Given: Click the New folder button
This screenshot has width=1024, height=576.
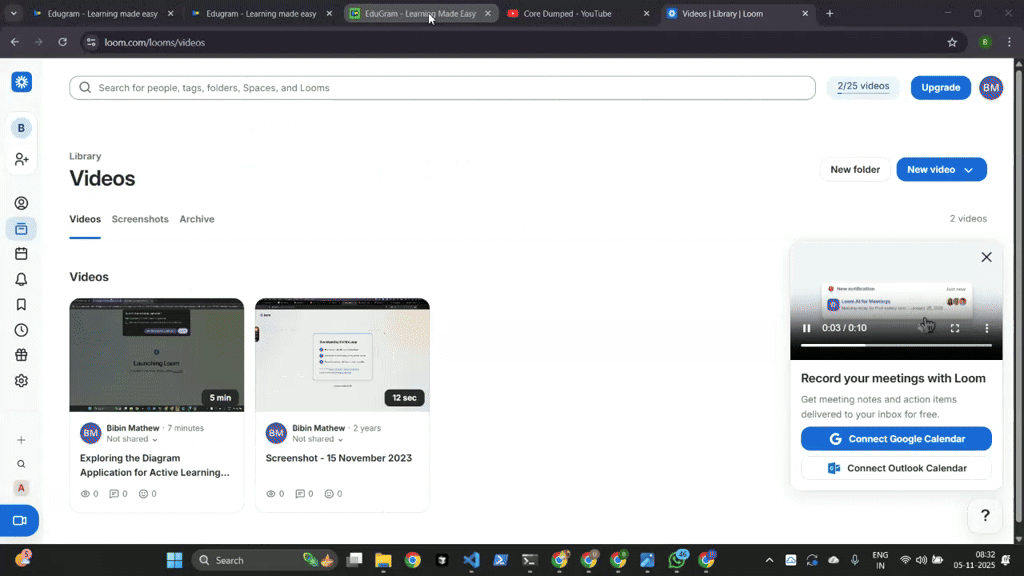Looking at the screenshot, I should 855,169.
